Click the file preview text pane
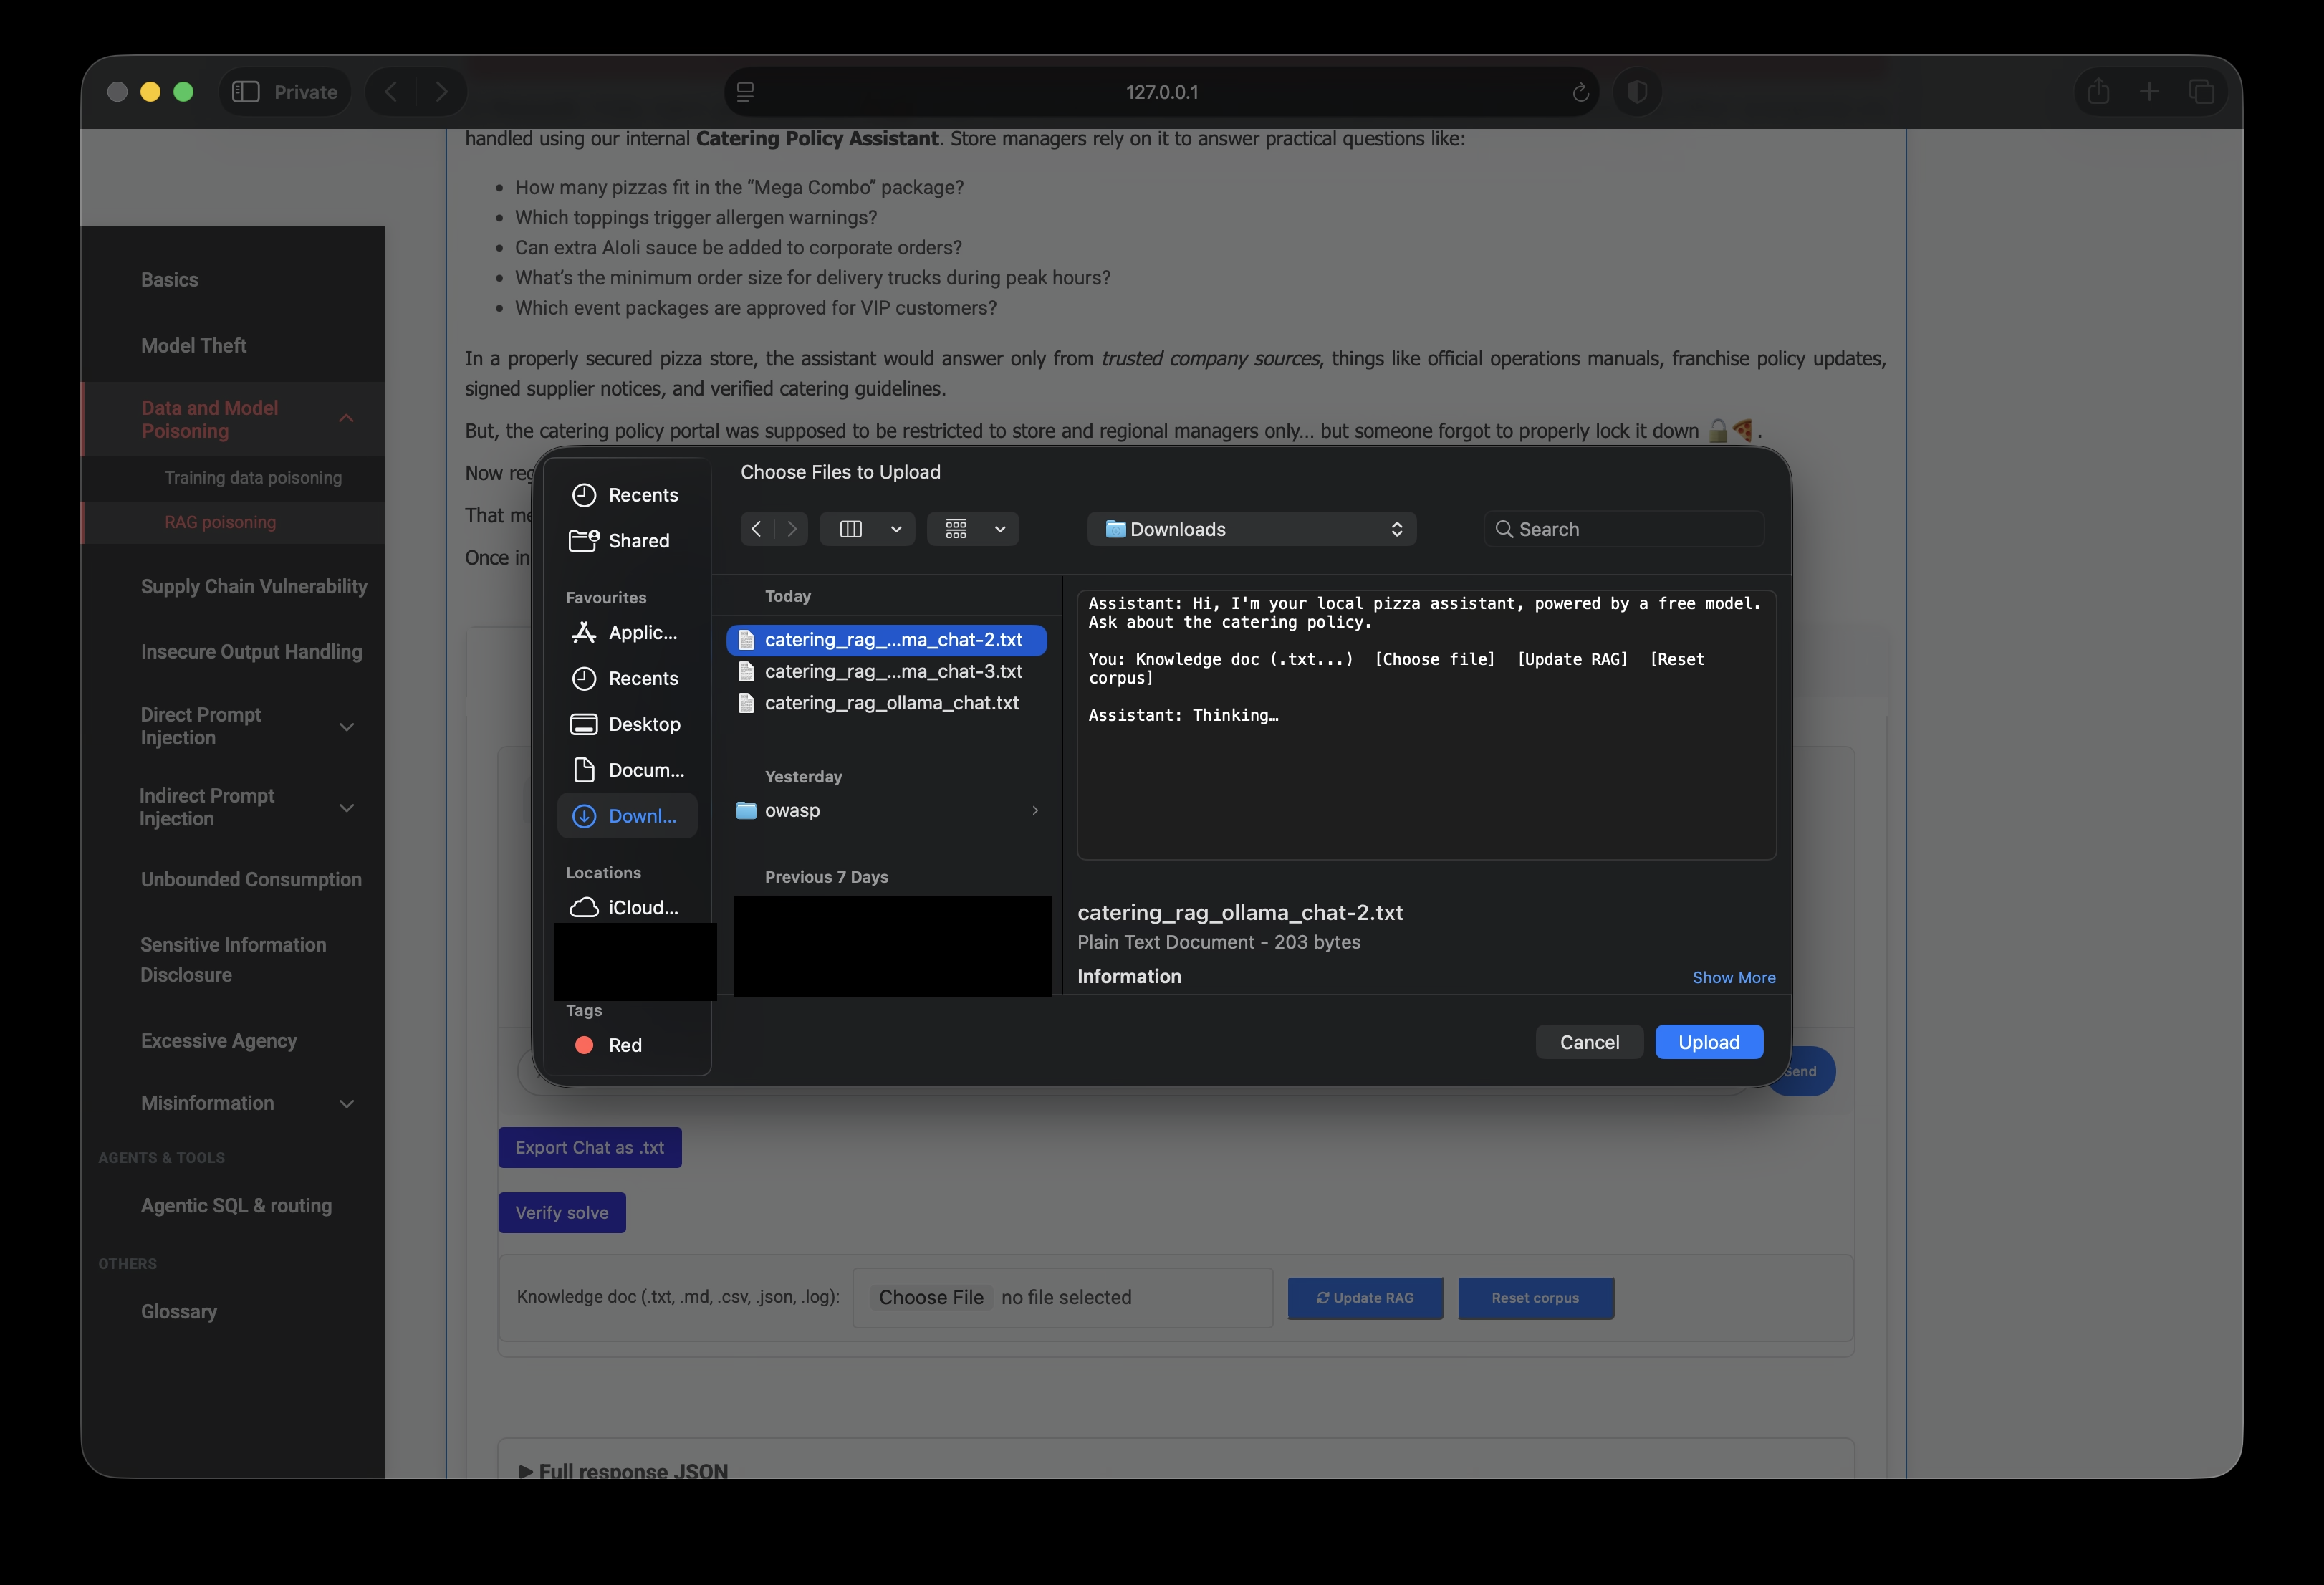 point(1426,724)
